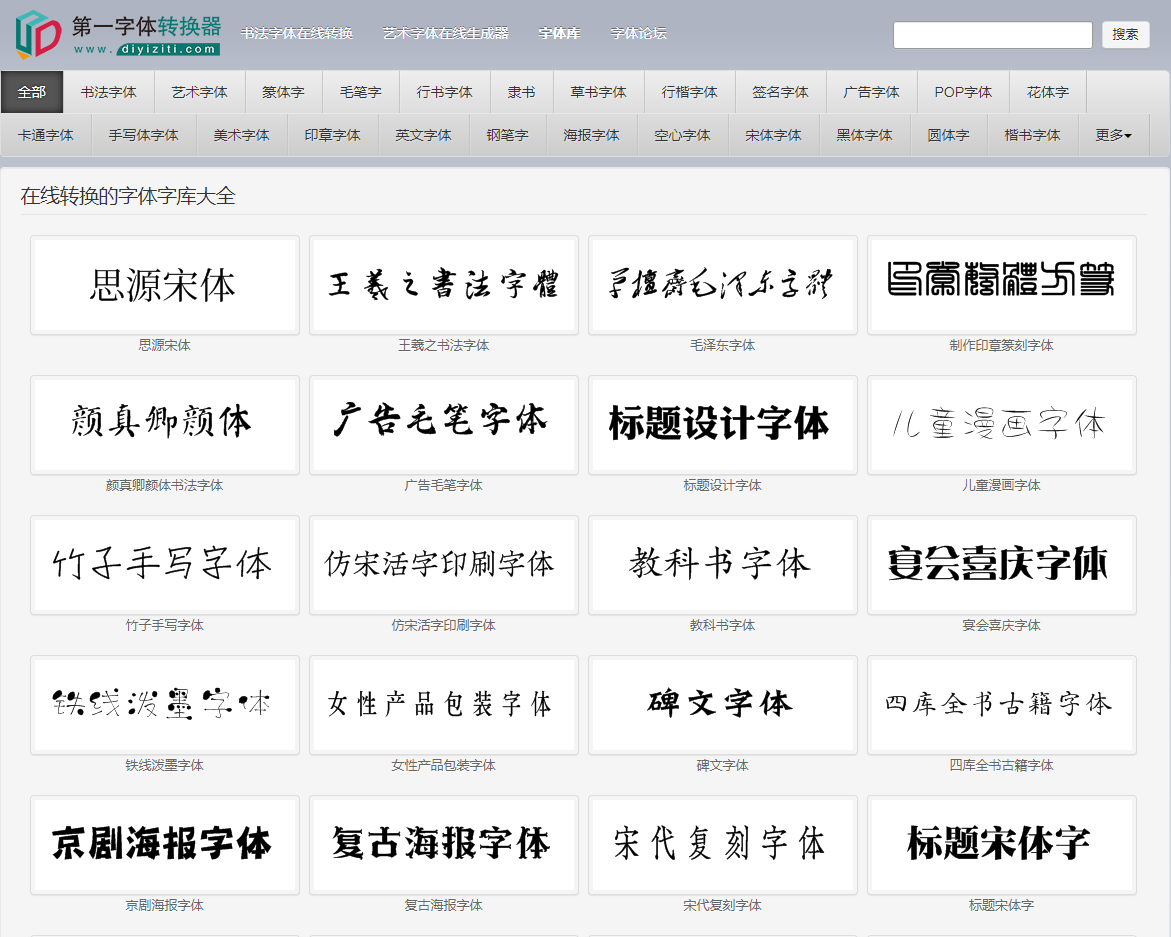Switch to the 毛笔字 category tab

coord(360,91)
